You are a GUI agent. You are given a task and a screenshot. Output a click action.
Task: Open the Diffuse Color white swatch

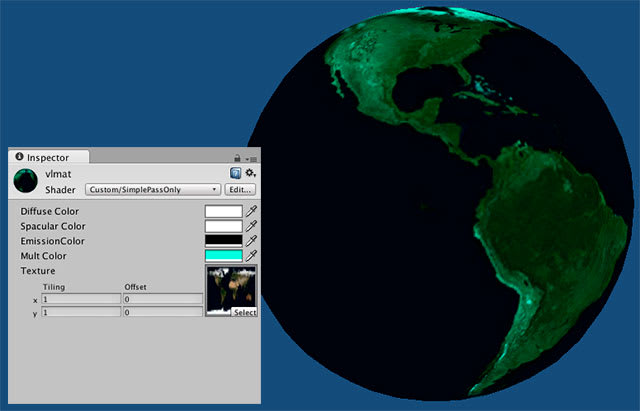coord(223,212)
